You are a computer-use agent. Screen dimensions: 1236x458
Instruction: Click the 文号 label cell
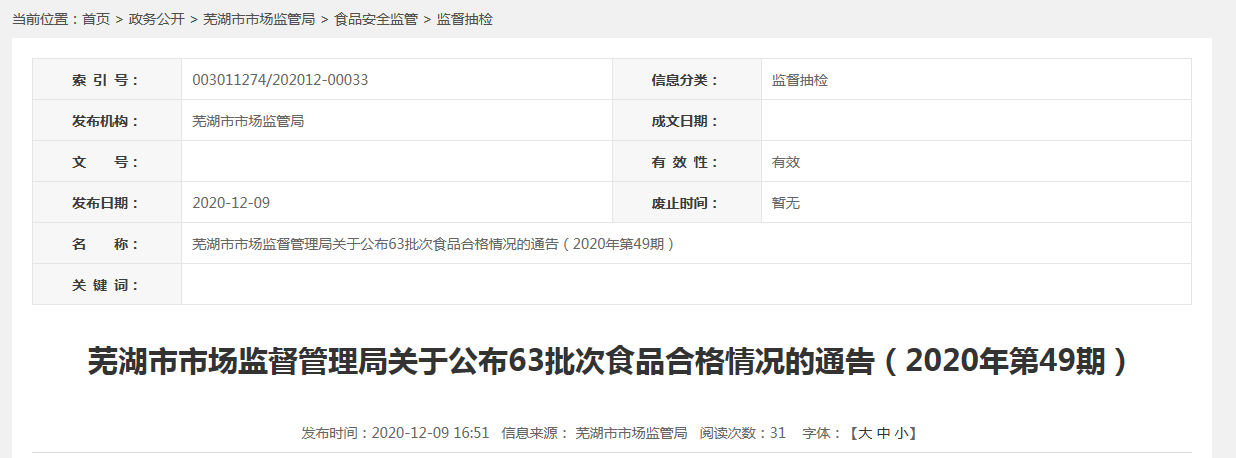pyautogui.click(x=107, y=162)
